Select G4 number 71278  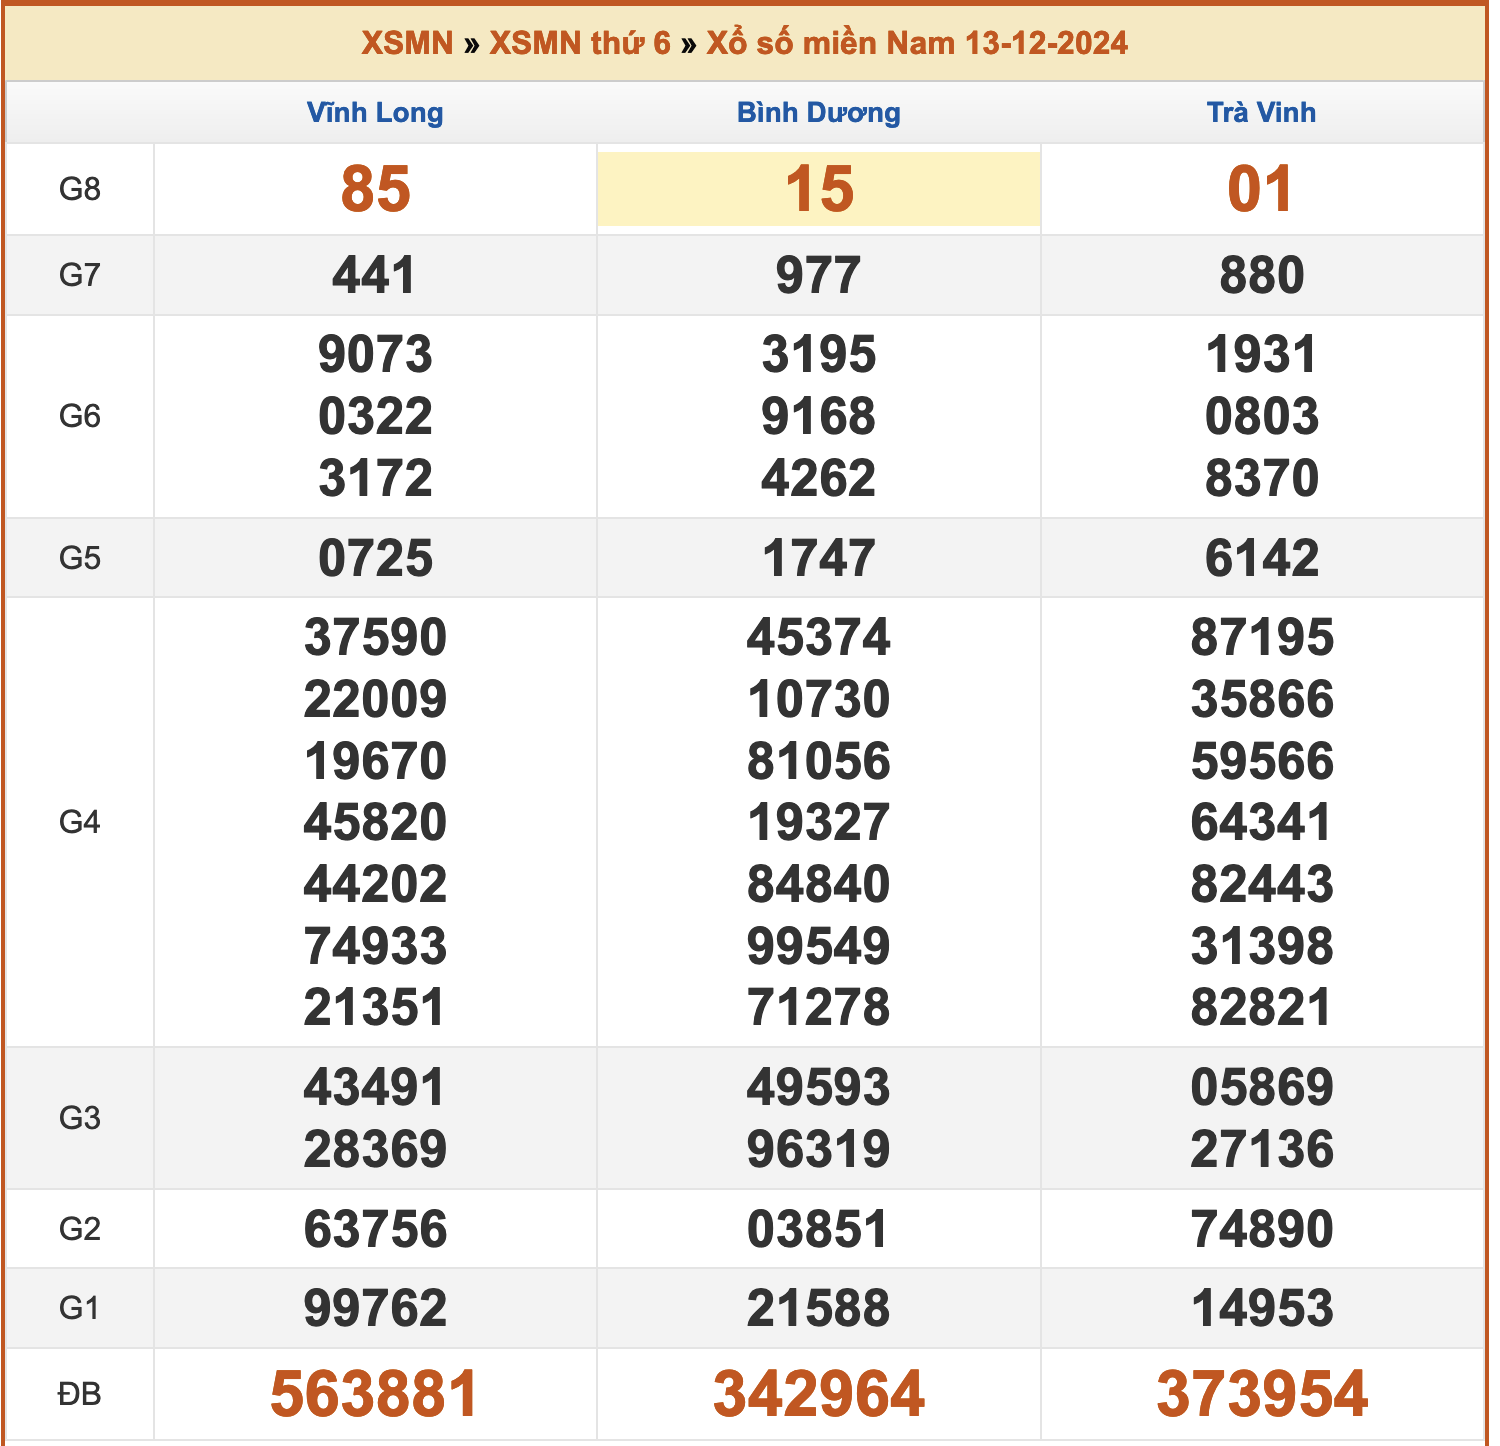(819, 1007)
